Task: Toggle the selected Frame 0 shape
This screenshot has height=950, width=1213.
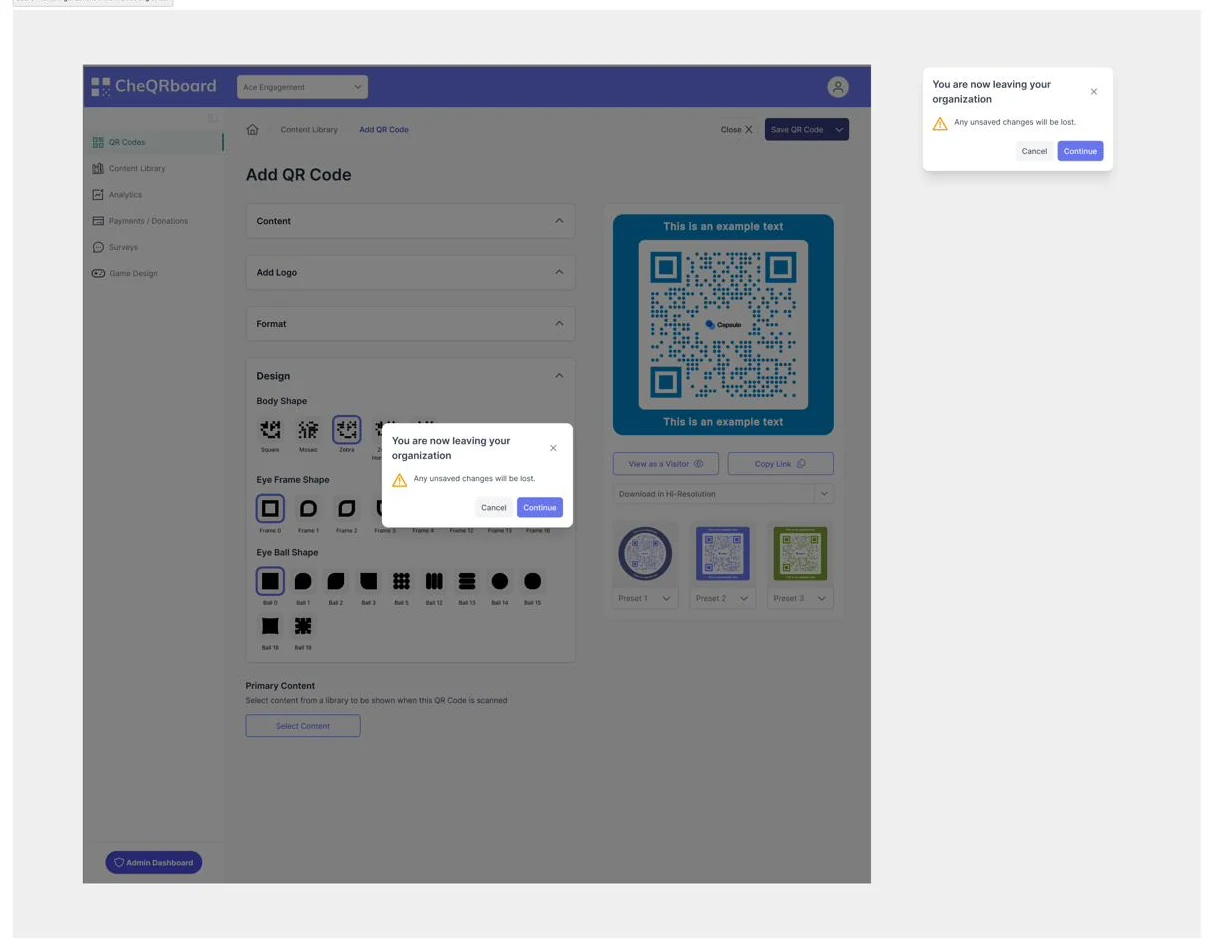Action: pyautogui.click(x=270, y=509)
